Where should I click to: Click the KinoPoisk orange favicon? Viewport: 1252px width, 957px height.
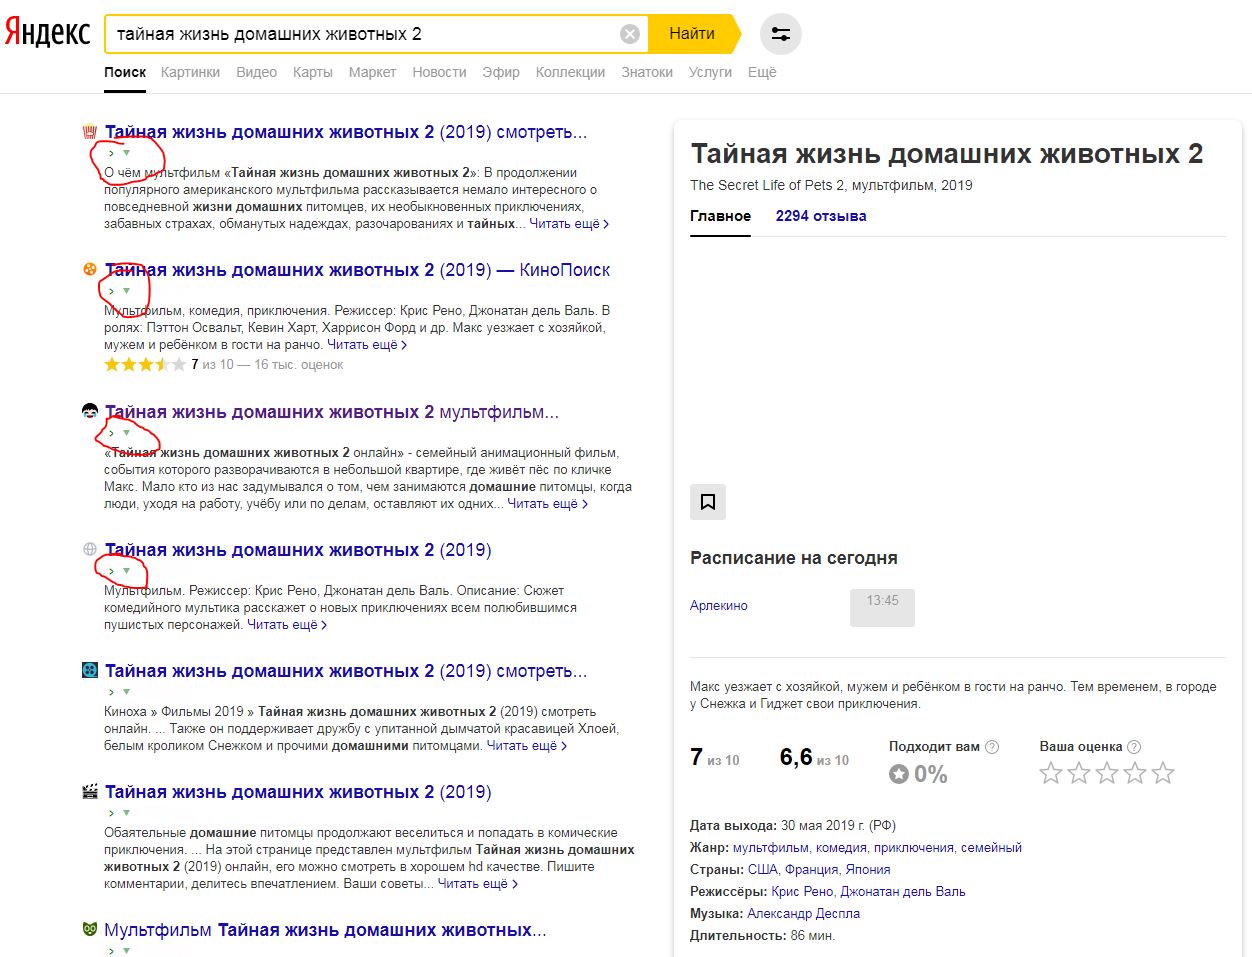coord(90,269)
